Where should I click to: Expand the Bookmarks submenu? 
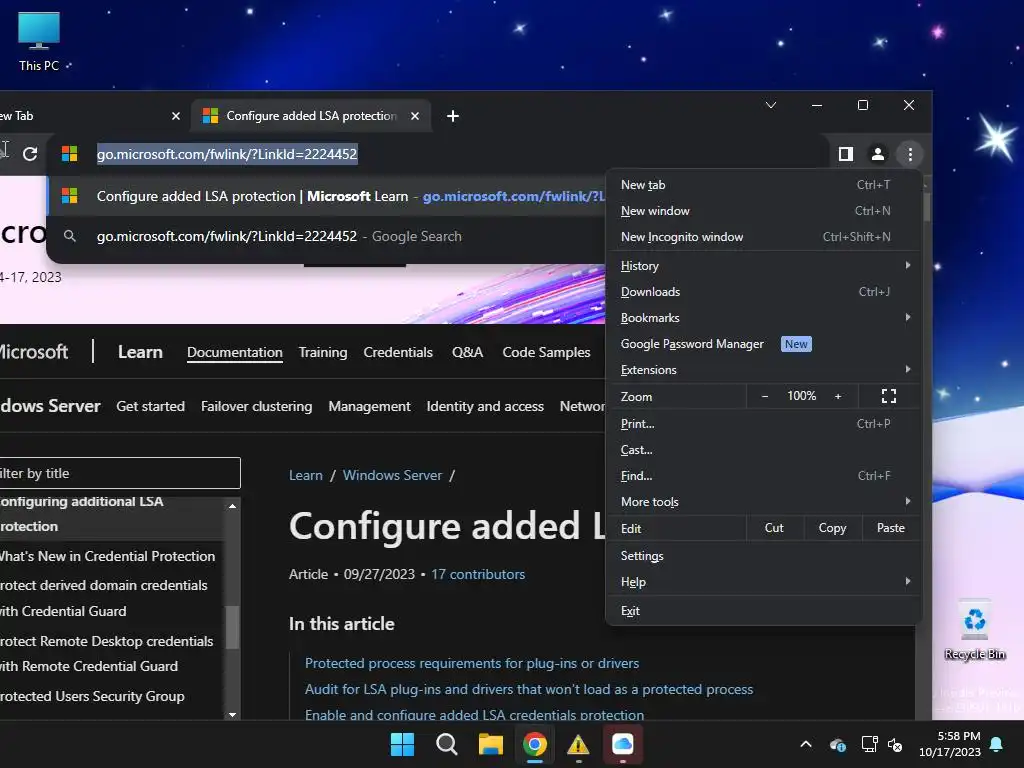[x=763, y=318]
